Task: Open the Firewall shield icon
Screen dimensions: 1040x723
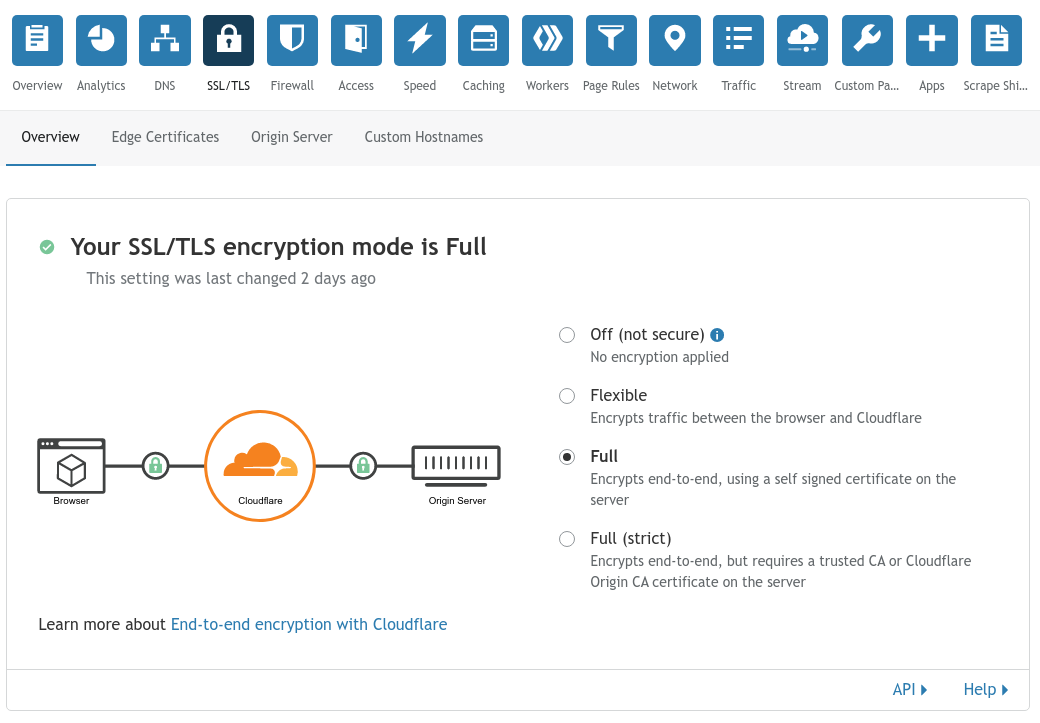Action: pos(292,40)
